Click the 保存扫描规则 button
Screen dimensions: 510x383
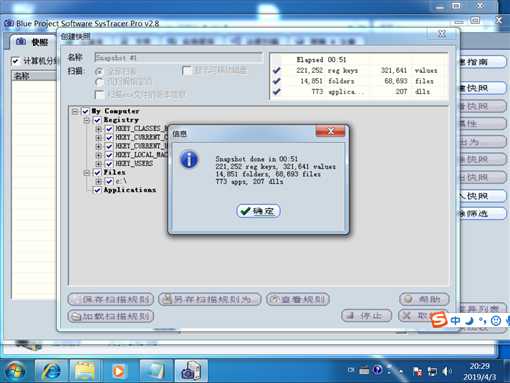[111, 299]
